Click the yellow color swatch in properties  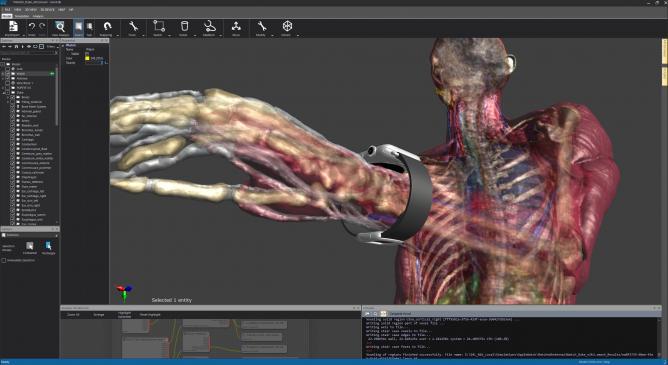pyautogui.click(x=87, y=58)
